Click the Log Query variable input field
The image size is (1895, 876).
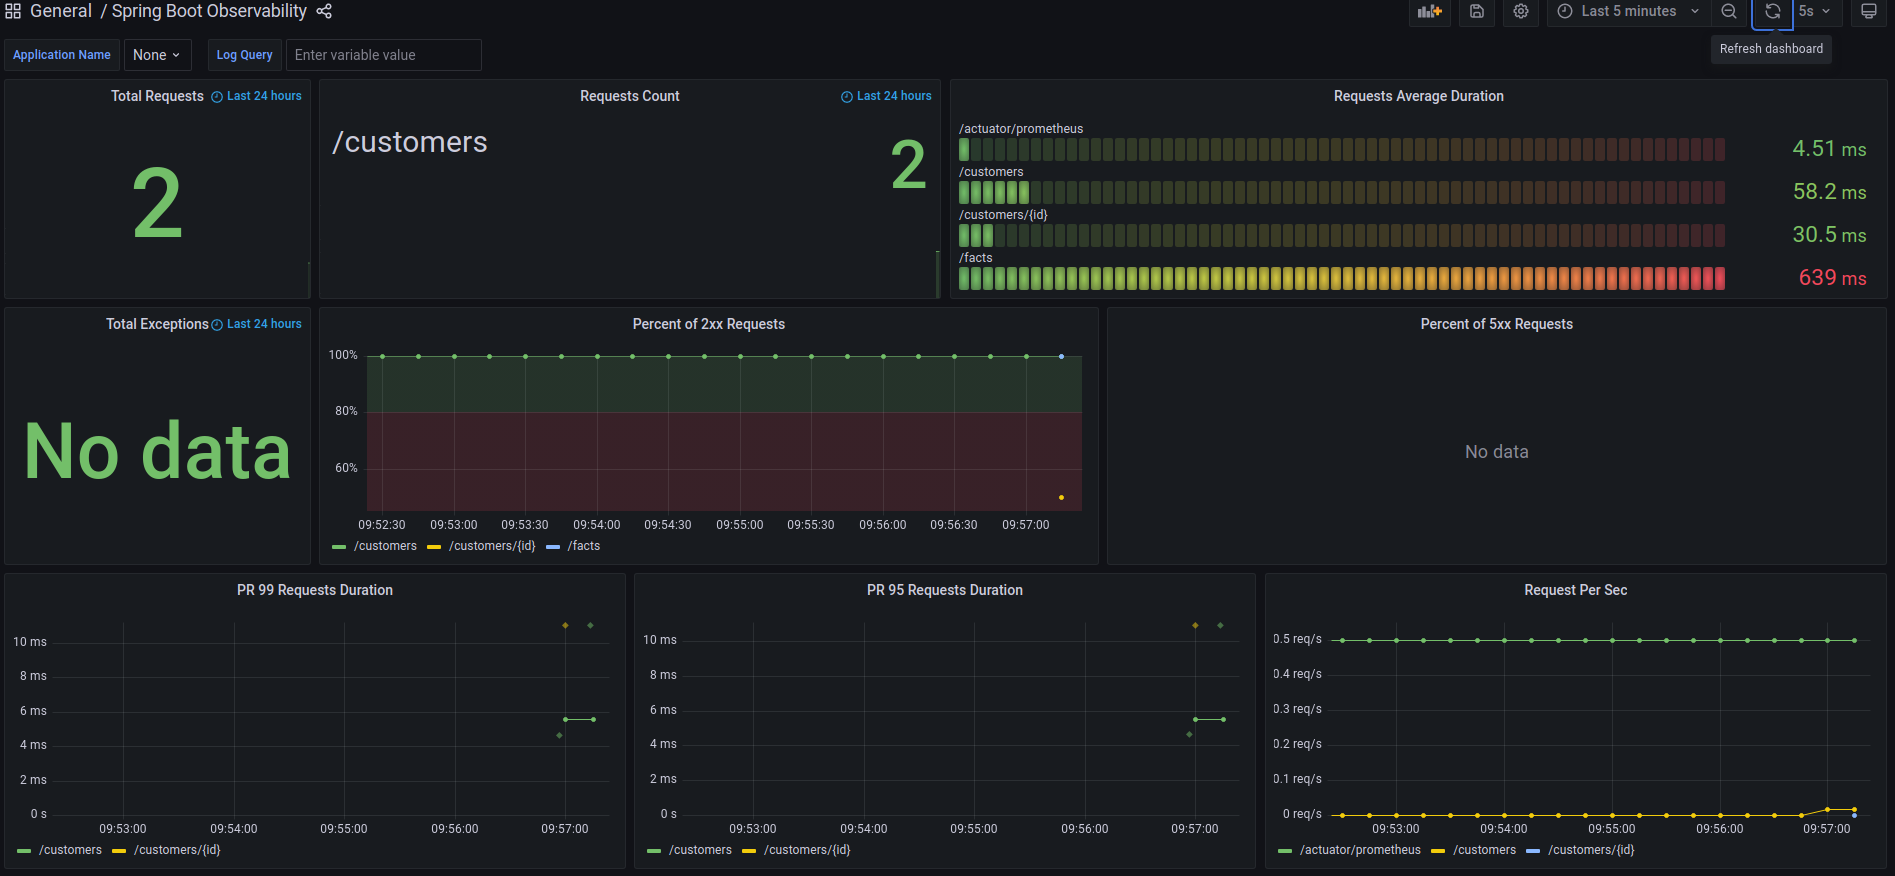click(383, 55)
